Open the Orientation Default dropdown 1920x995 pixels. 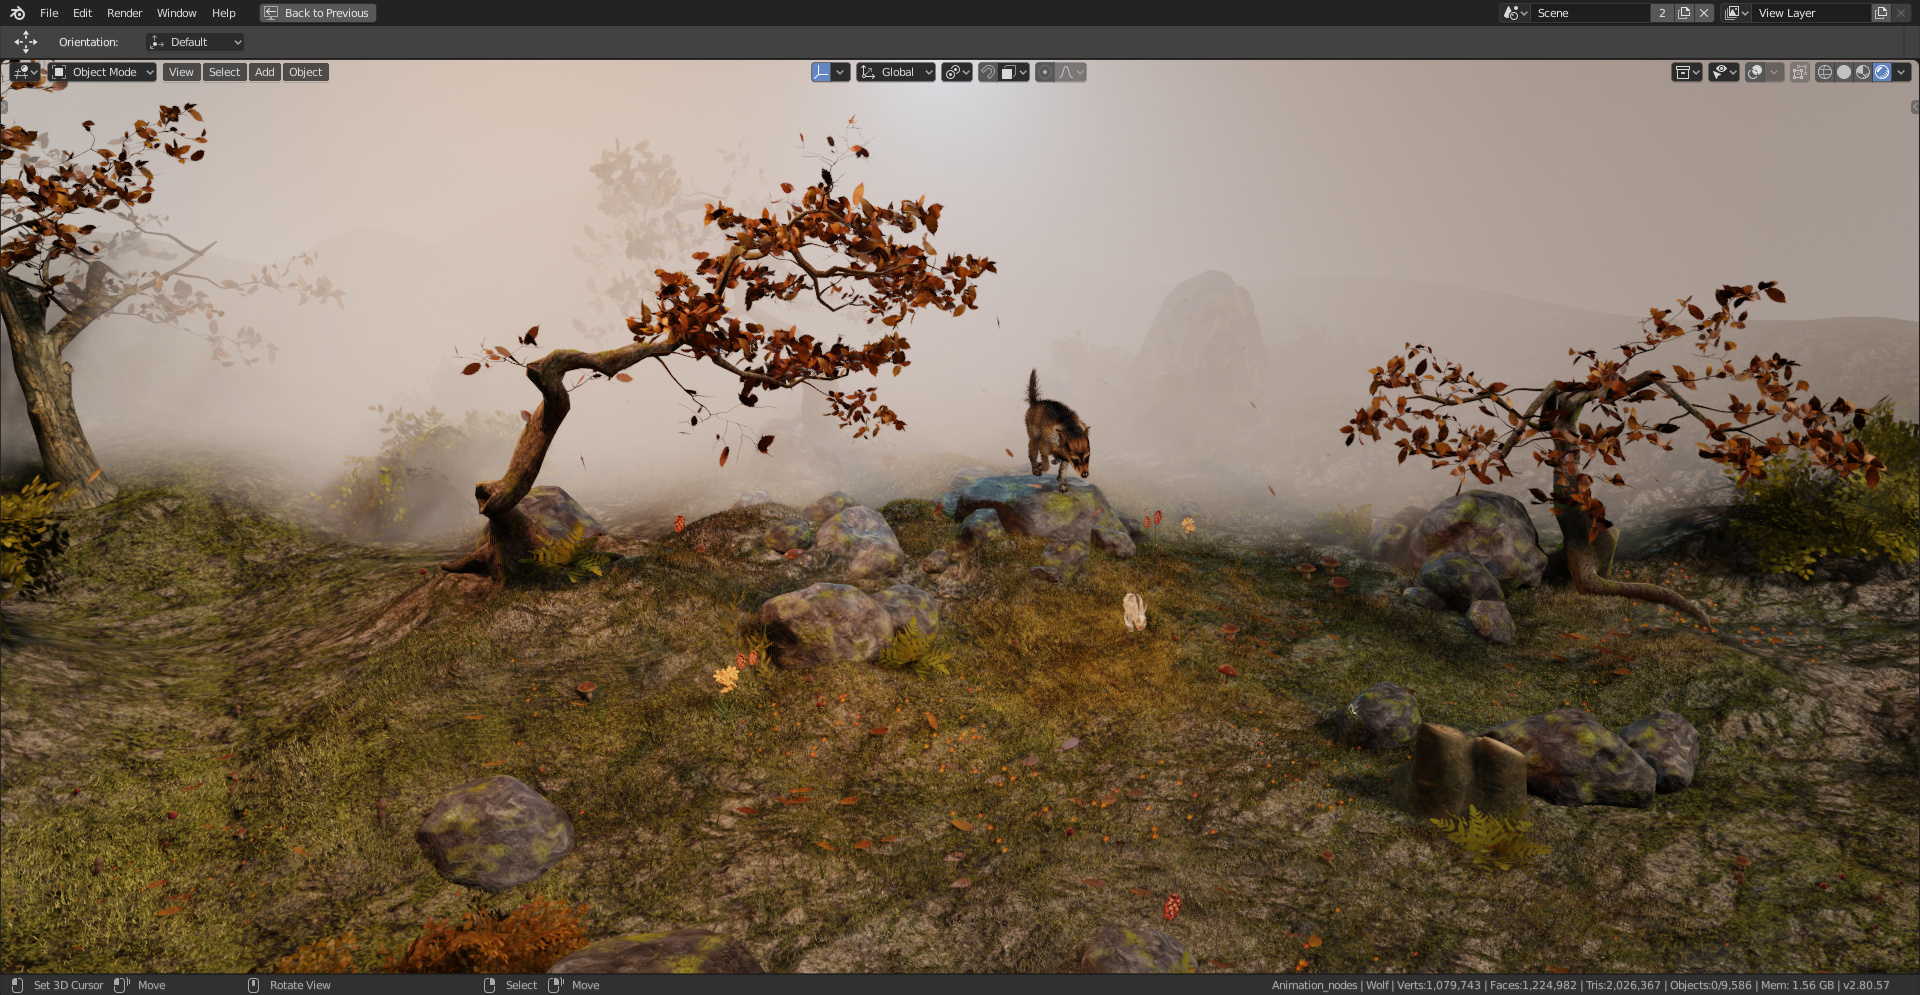pyautogui.click(x=195, y=42)
